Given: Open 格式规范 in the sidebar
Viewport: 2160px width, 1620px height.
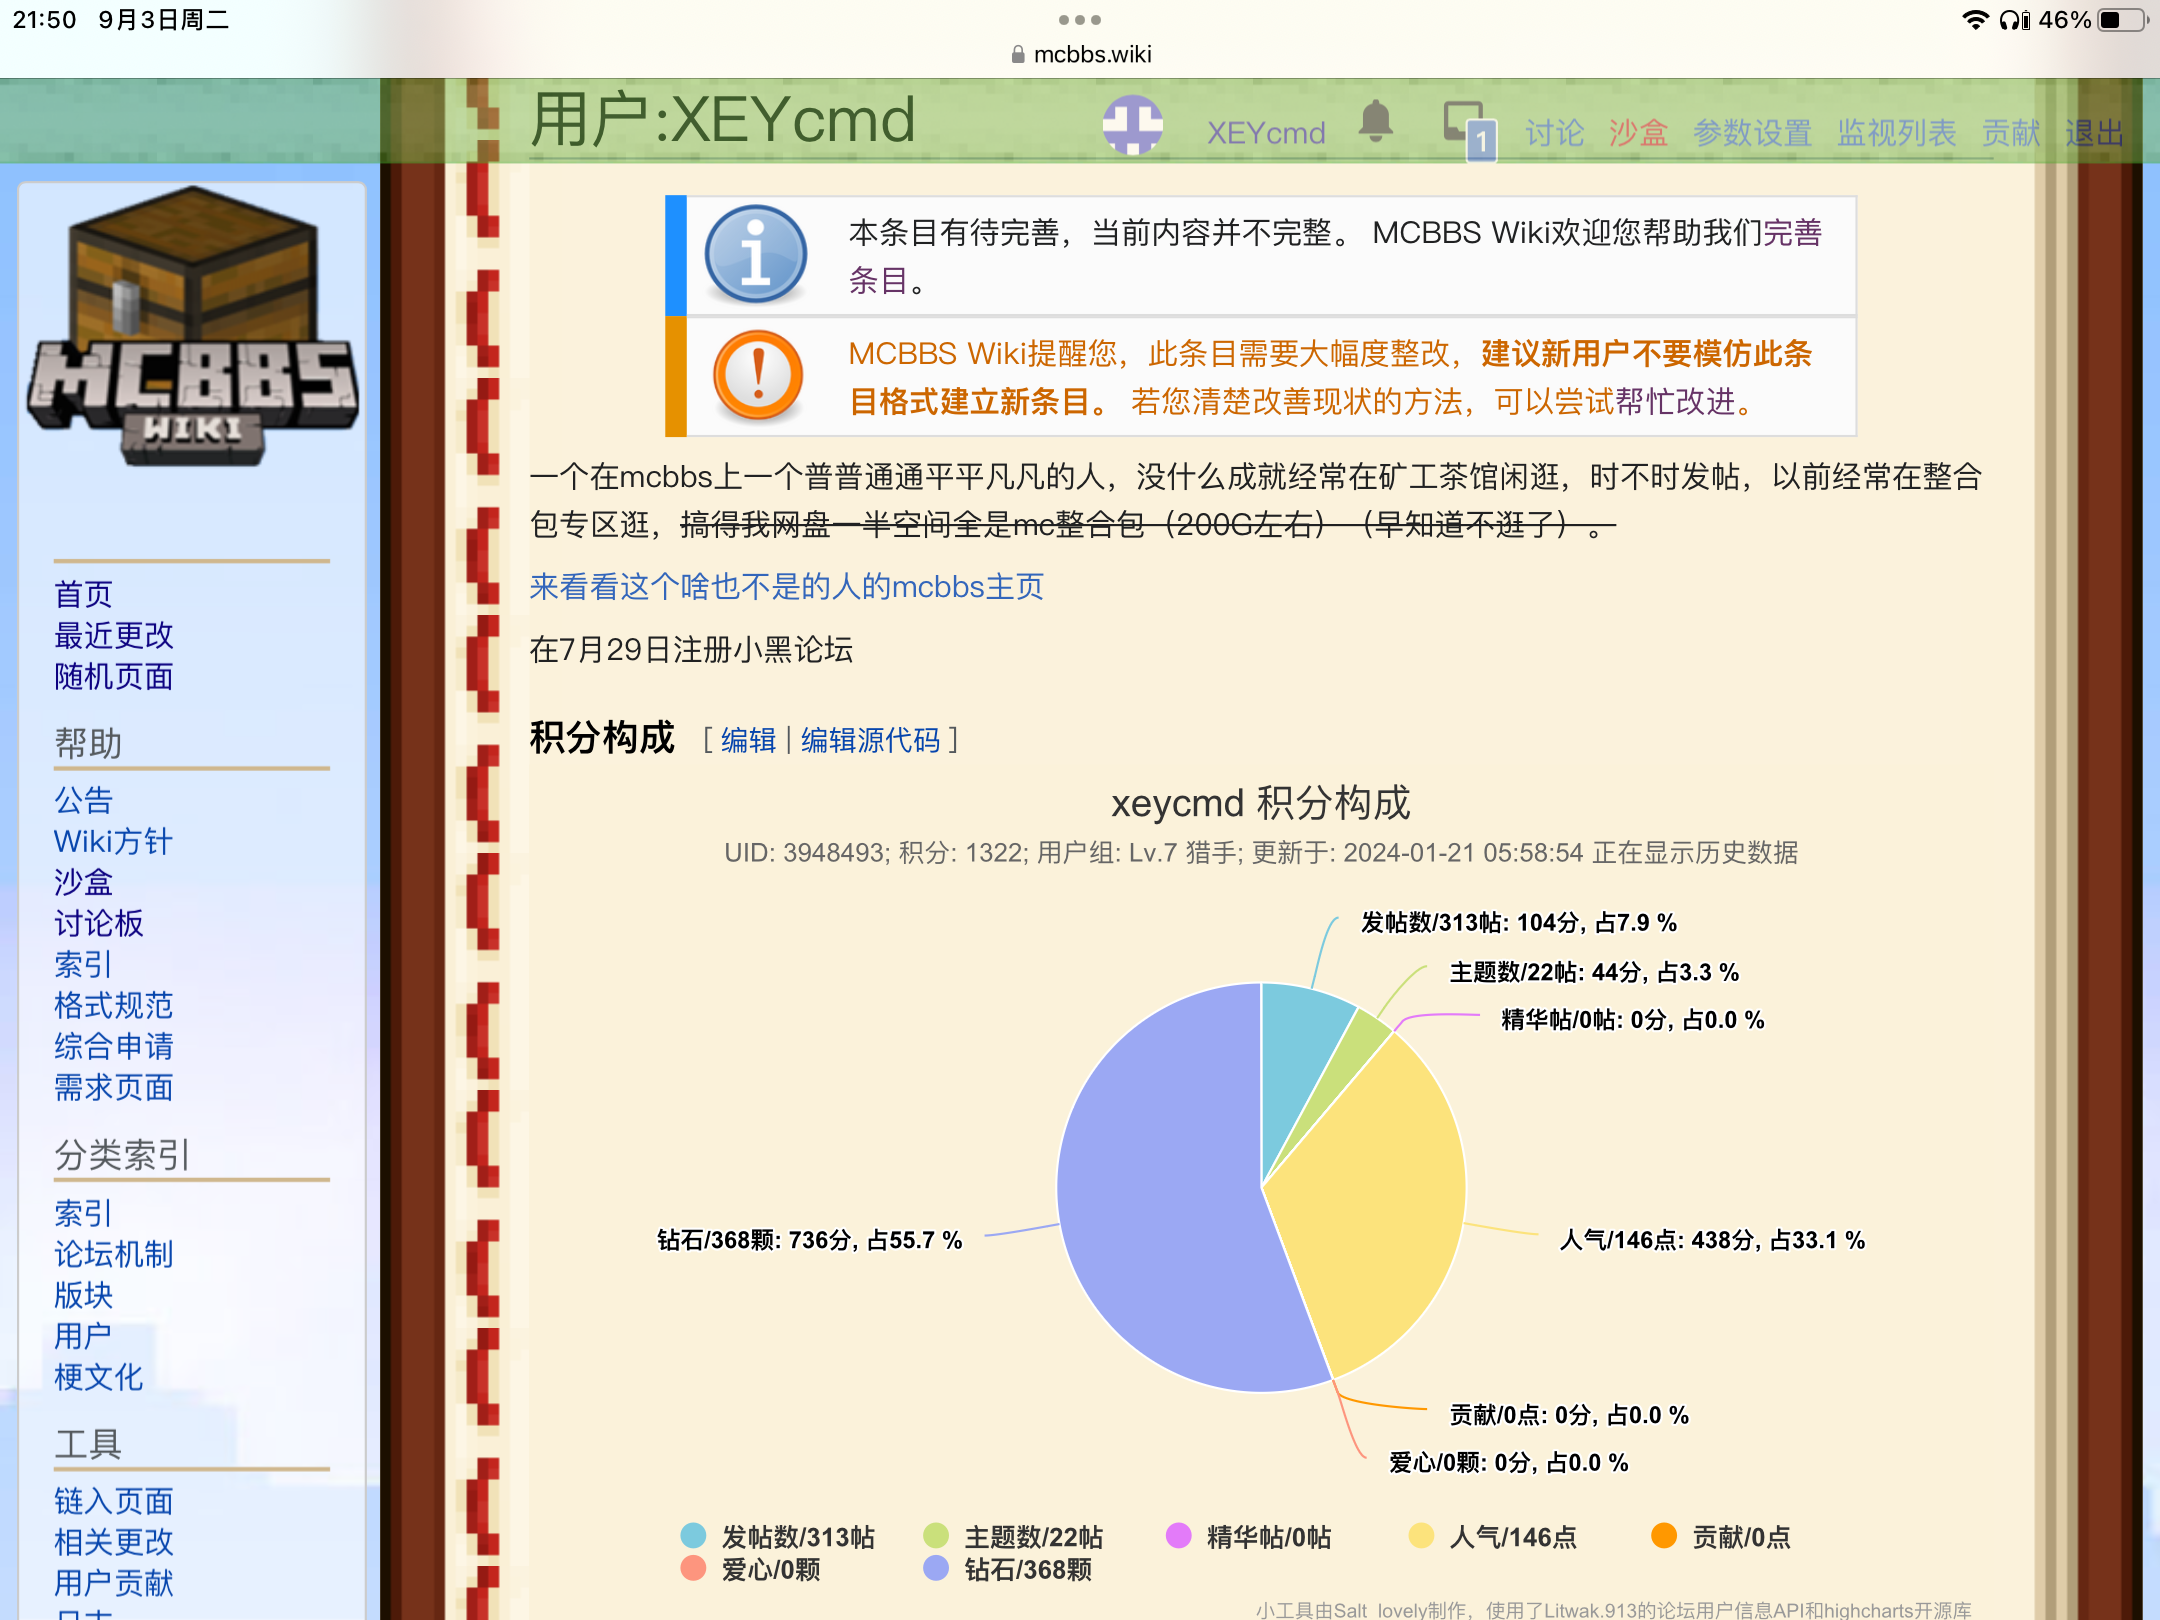Looking at the screenshot, I should [x=113, y=1006].
